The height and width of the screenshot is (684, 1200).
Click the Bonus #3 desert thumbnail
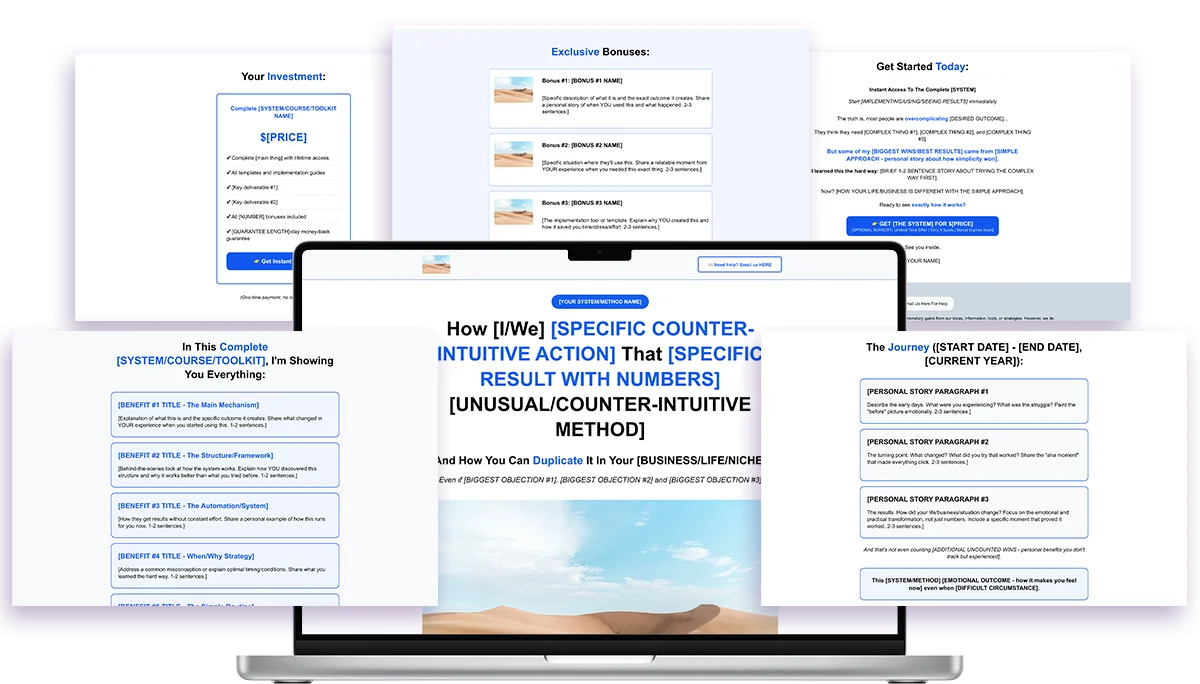(x=518, y=210)
